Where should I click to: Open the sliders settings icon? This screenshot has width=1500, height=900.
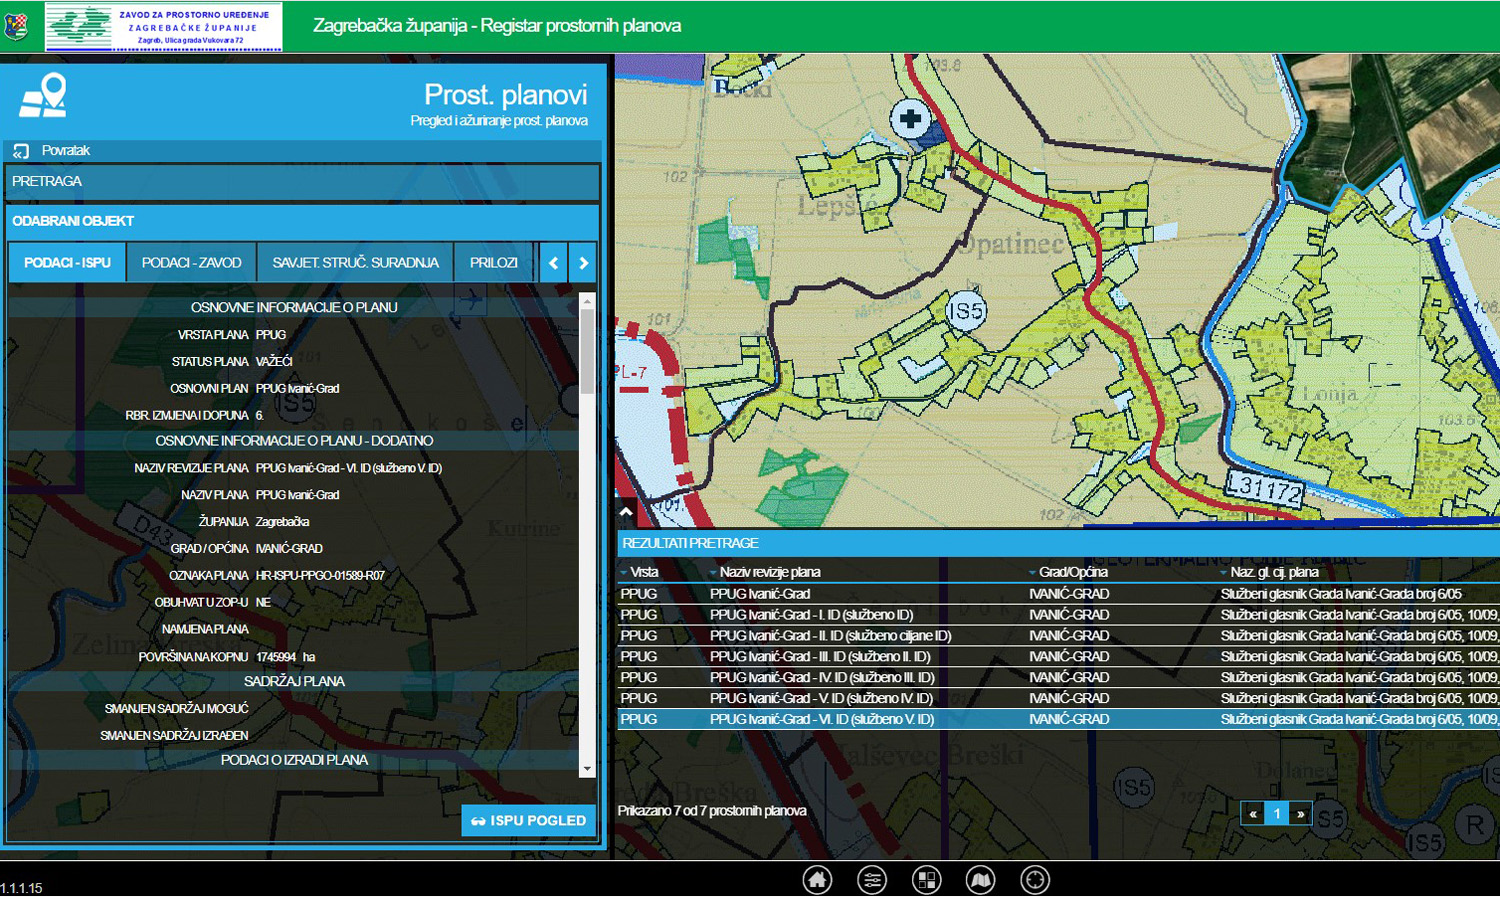click(872, 880)
